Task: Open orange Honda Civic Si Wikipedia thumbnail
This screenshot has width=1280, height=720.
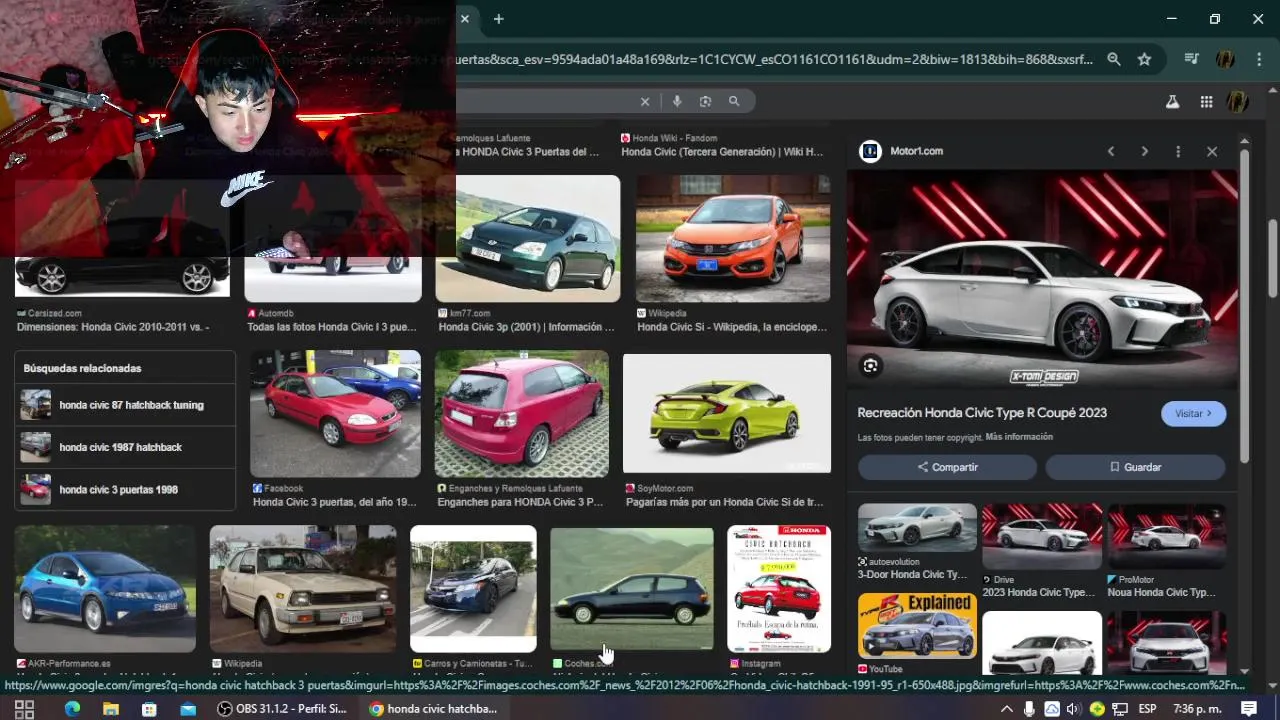Action: pyautogui.click(x=733, y=238)
